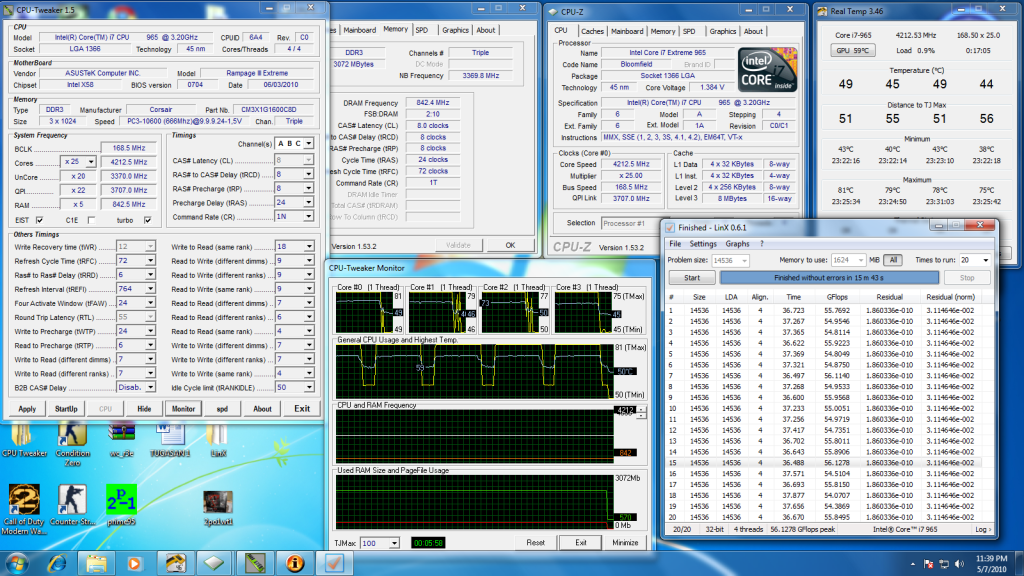1024x576 pixels.
Task: Click the spd button in CPU-Tweaker
Action: [222, 409]
